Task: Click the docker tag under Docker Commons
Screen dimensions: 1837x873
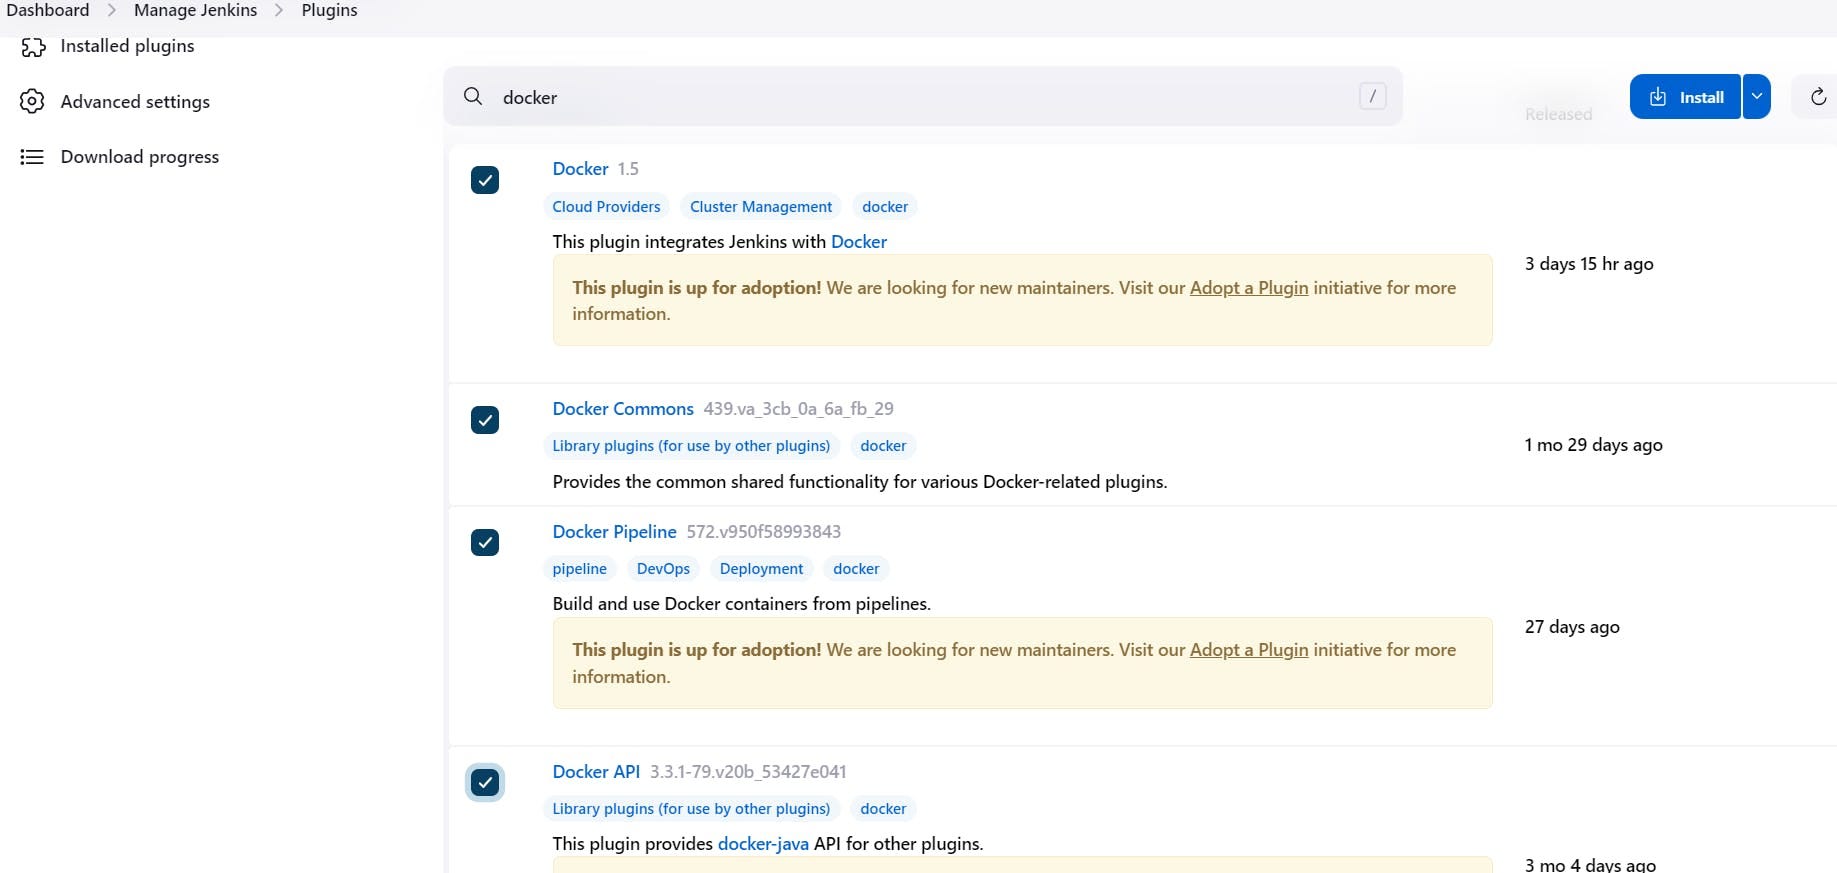Action: click(883, 446)
